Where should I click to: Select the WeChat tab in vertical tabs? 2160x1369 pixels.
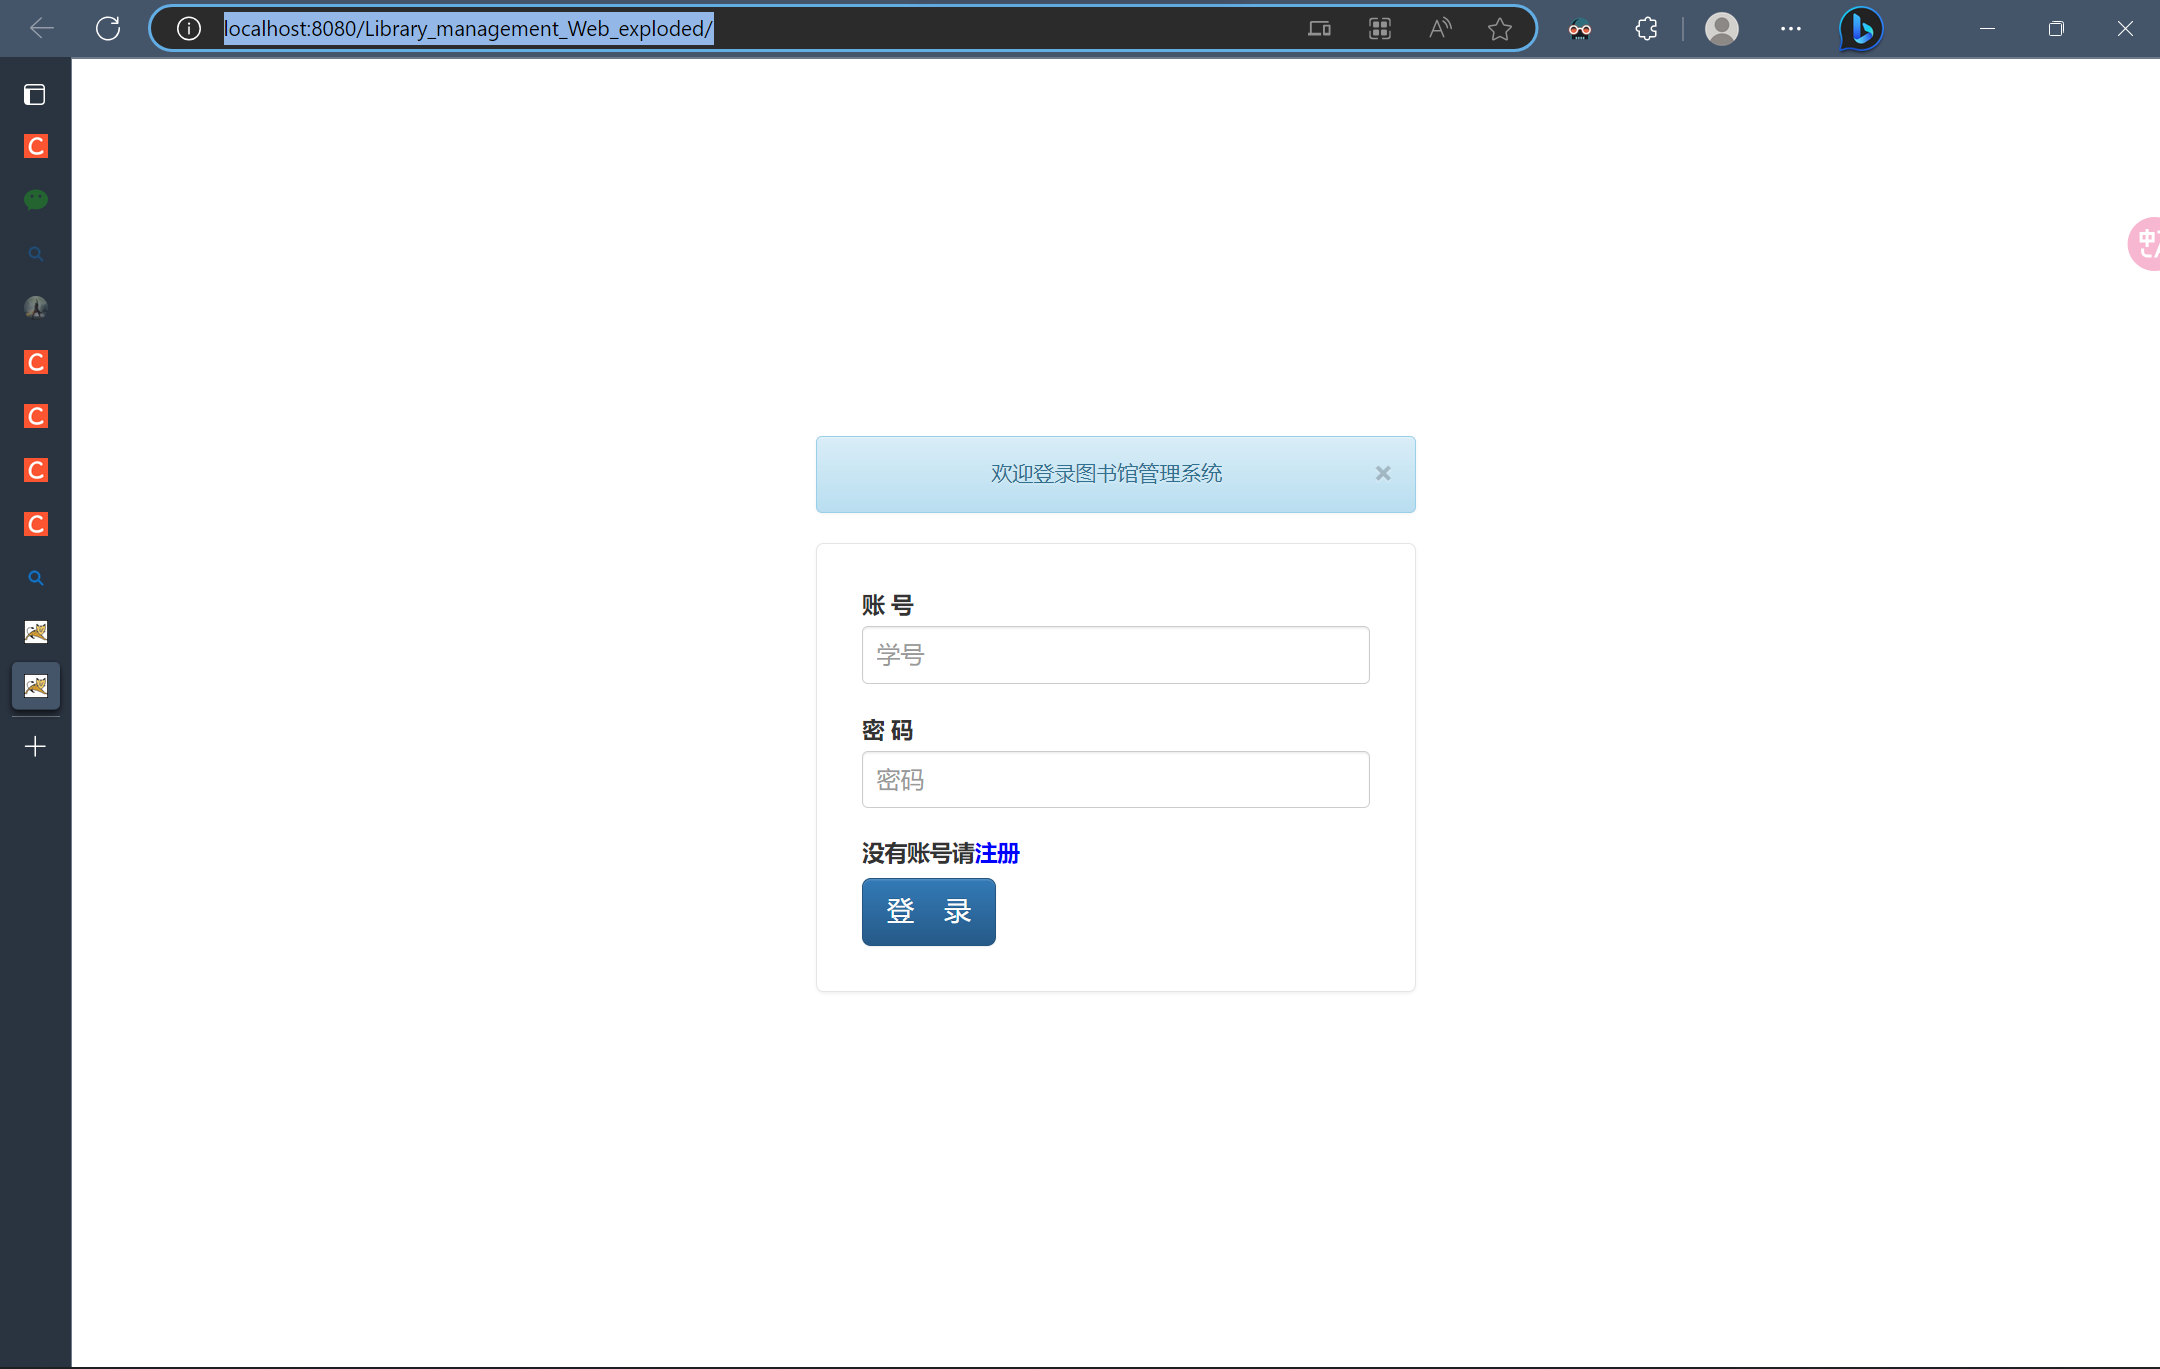(x=35, y=199)
